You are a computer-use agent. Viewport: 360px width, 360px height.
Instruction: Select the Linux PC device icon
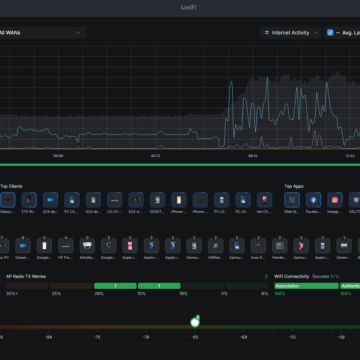tap(4, 246)
